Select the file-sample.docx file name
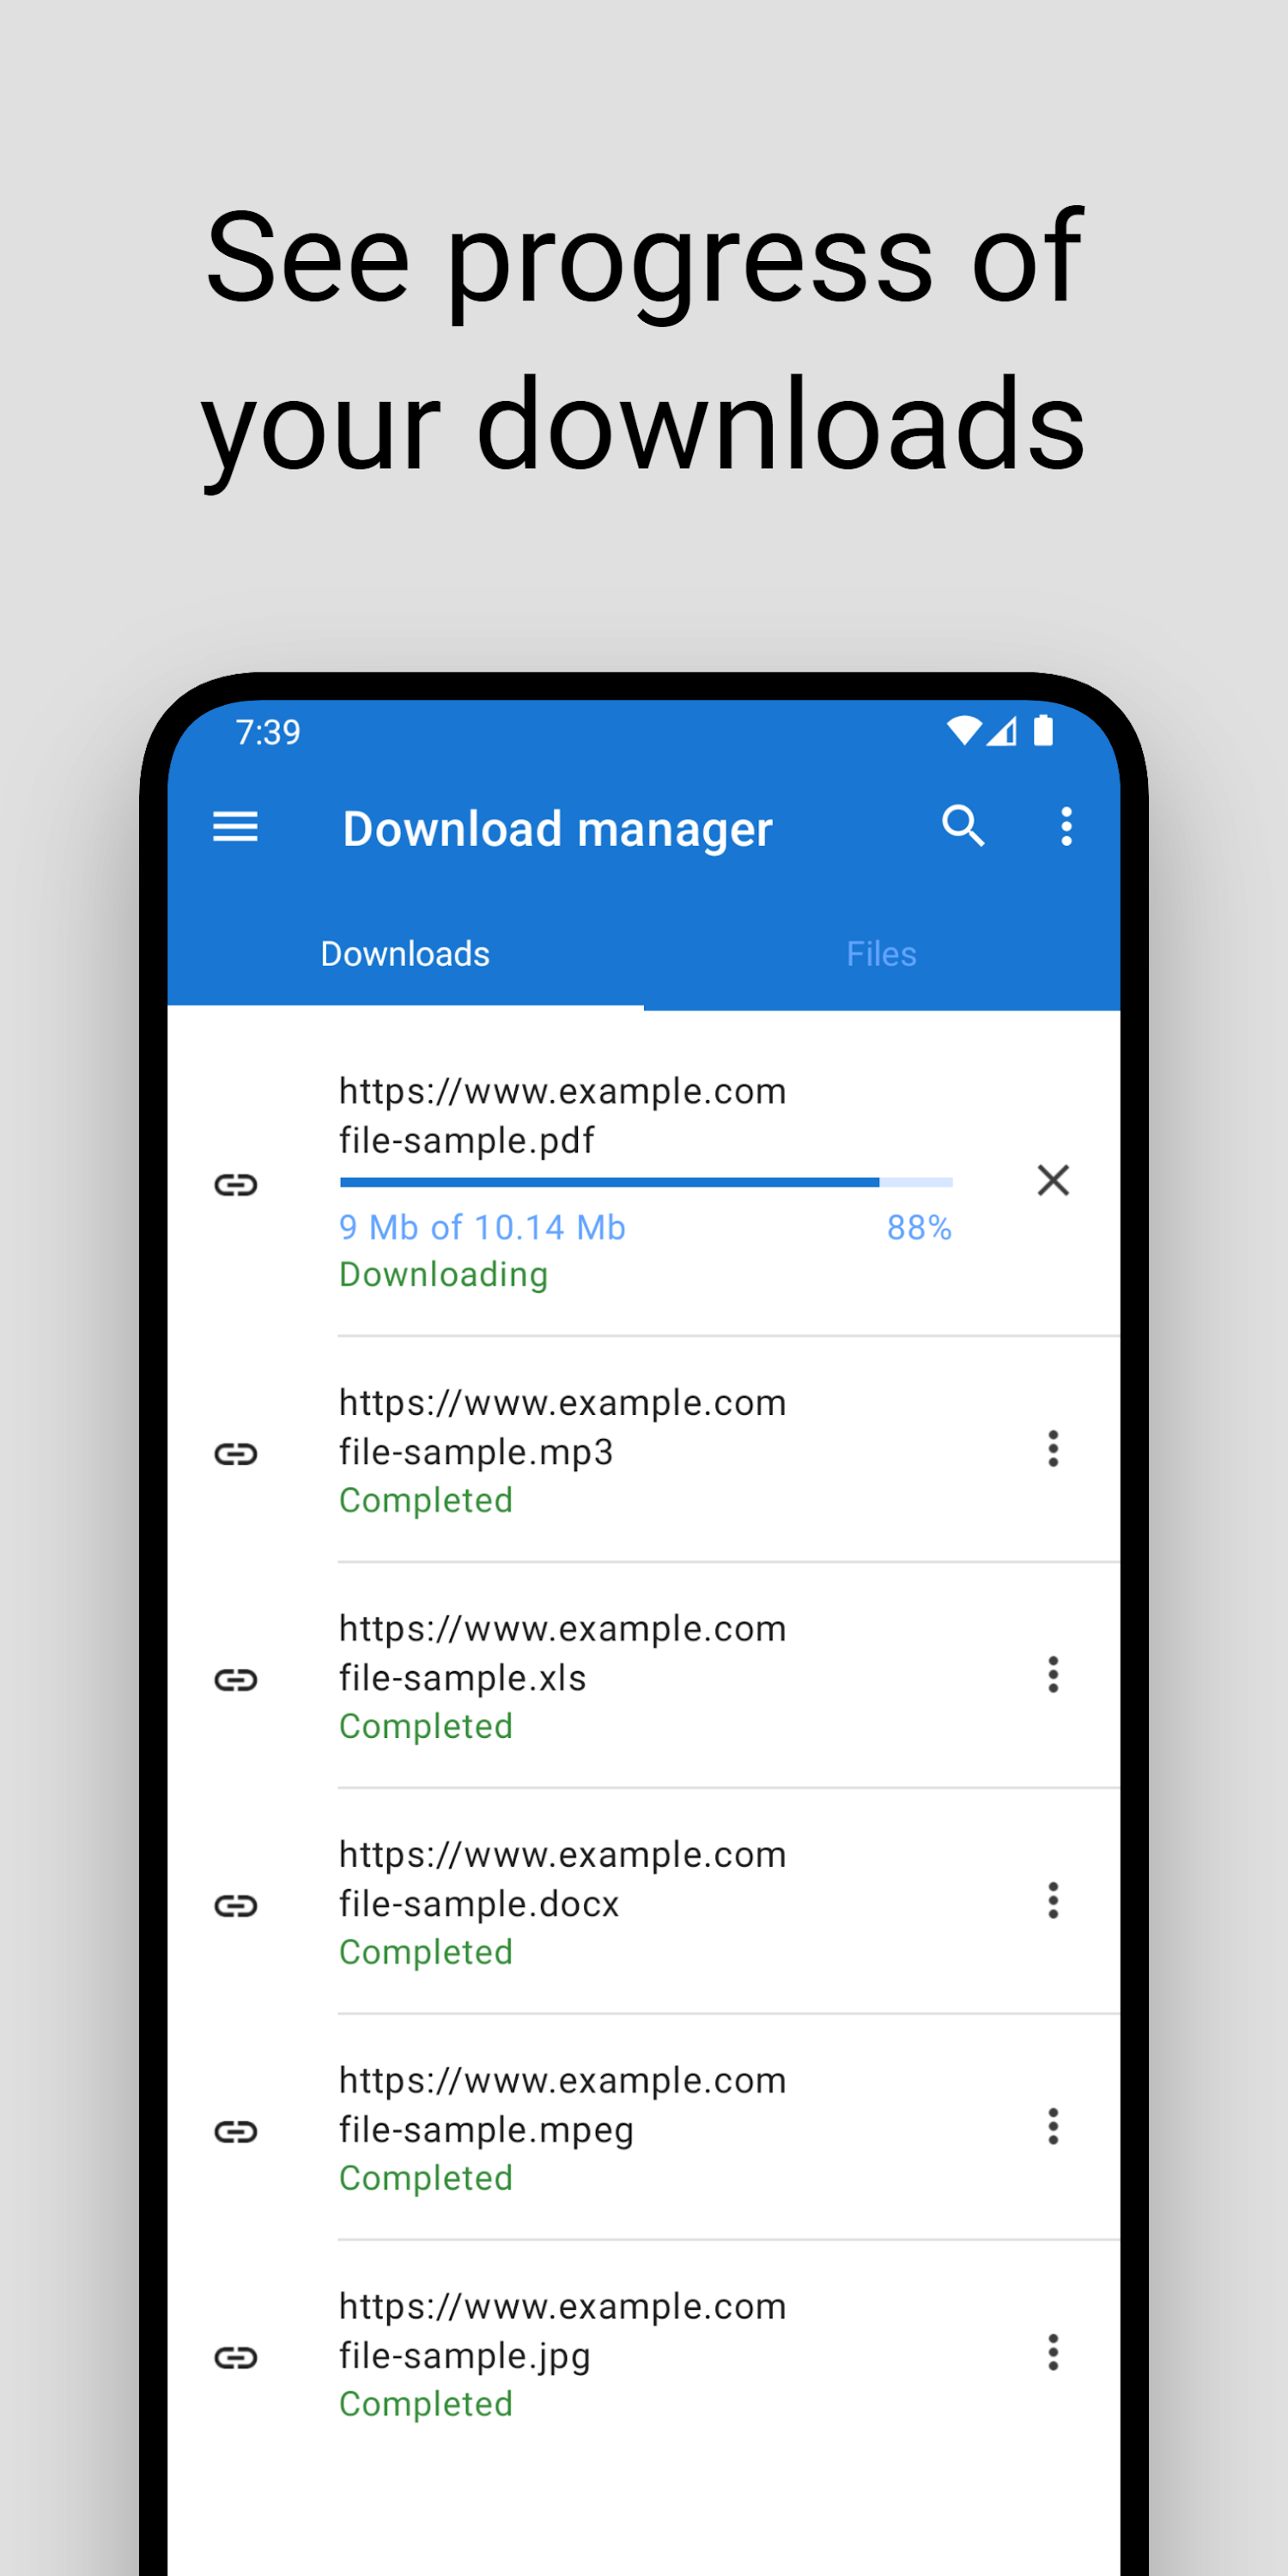The height and width of the screenshot is (2576, 1288). tap(479, 1904)
